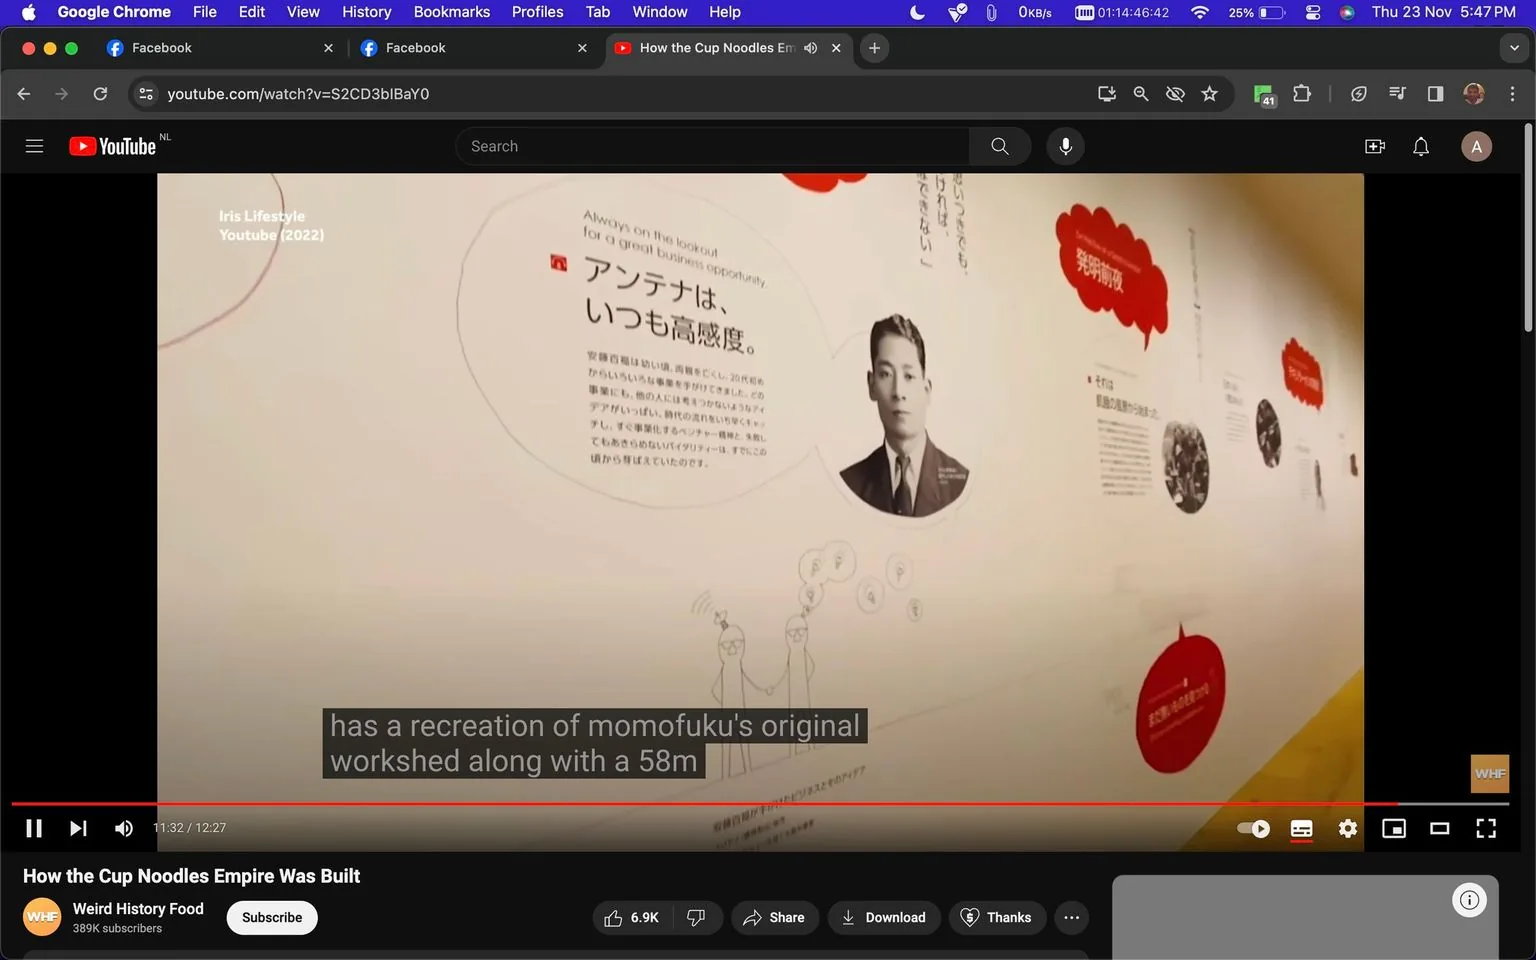This screenshot has width=1536, height=960.
Task: Enter fullscreen mode
Action: [1486, 828]
